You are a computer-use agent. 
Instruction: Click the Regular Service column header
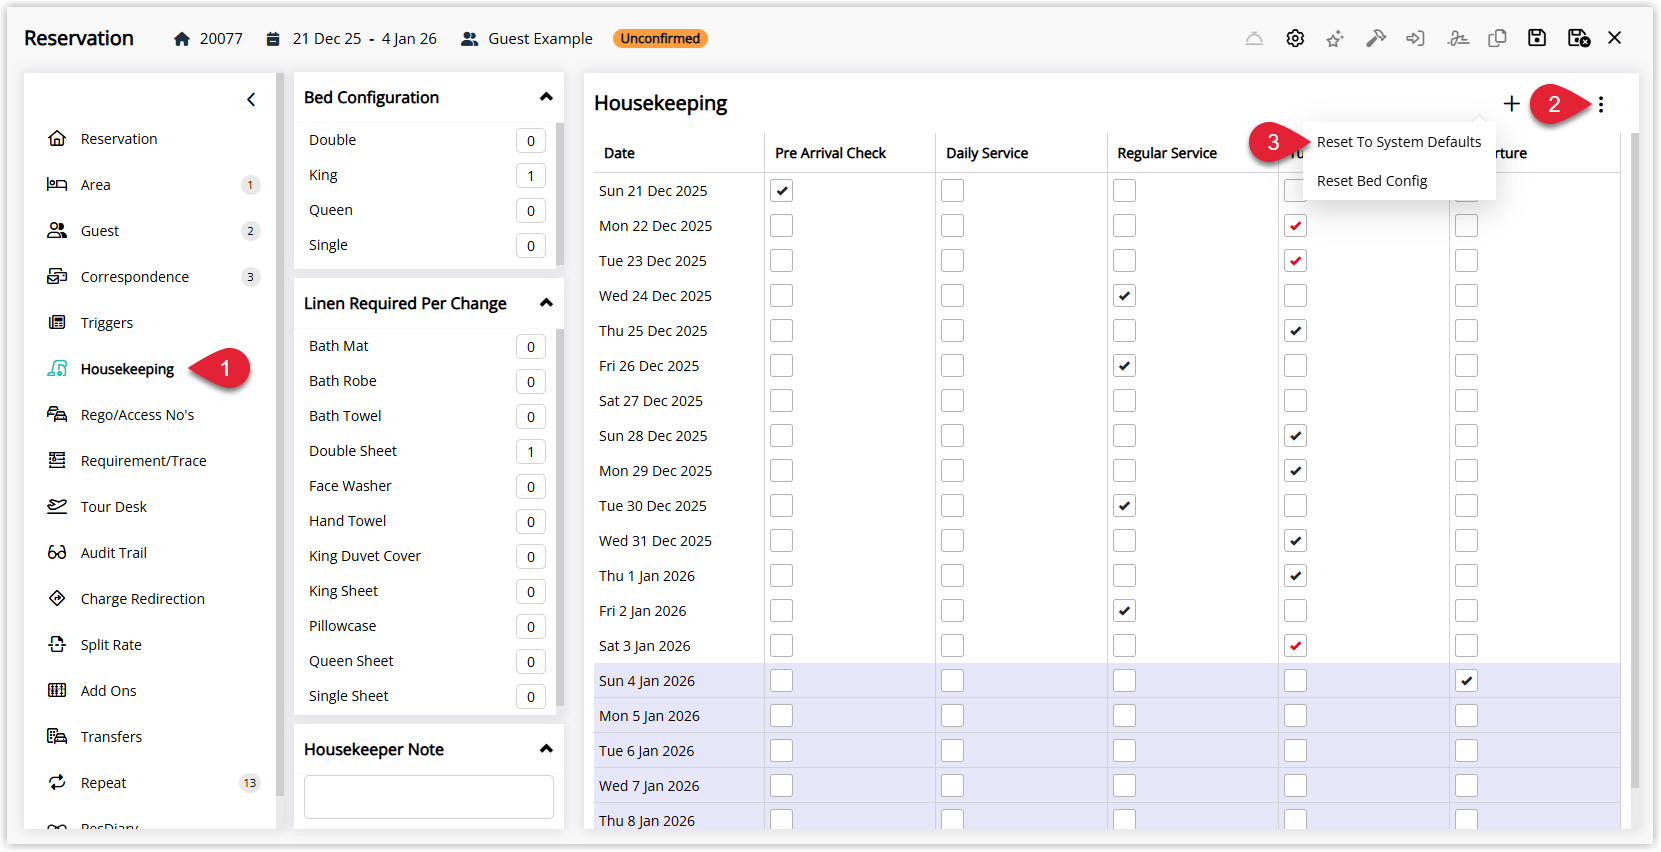(x=1167, y=153)
